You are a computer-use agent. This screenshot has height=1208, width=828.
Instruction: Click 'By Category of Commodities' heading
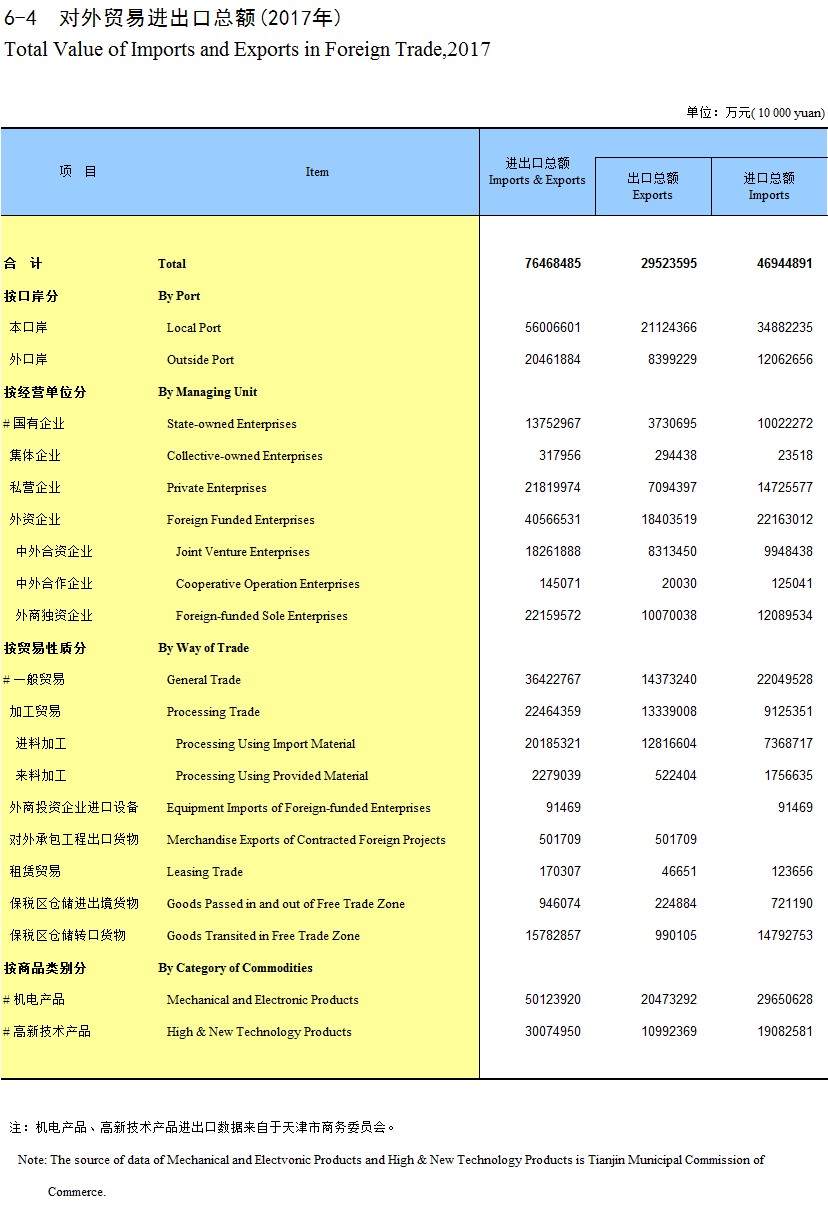[235, 968]
